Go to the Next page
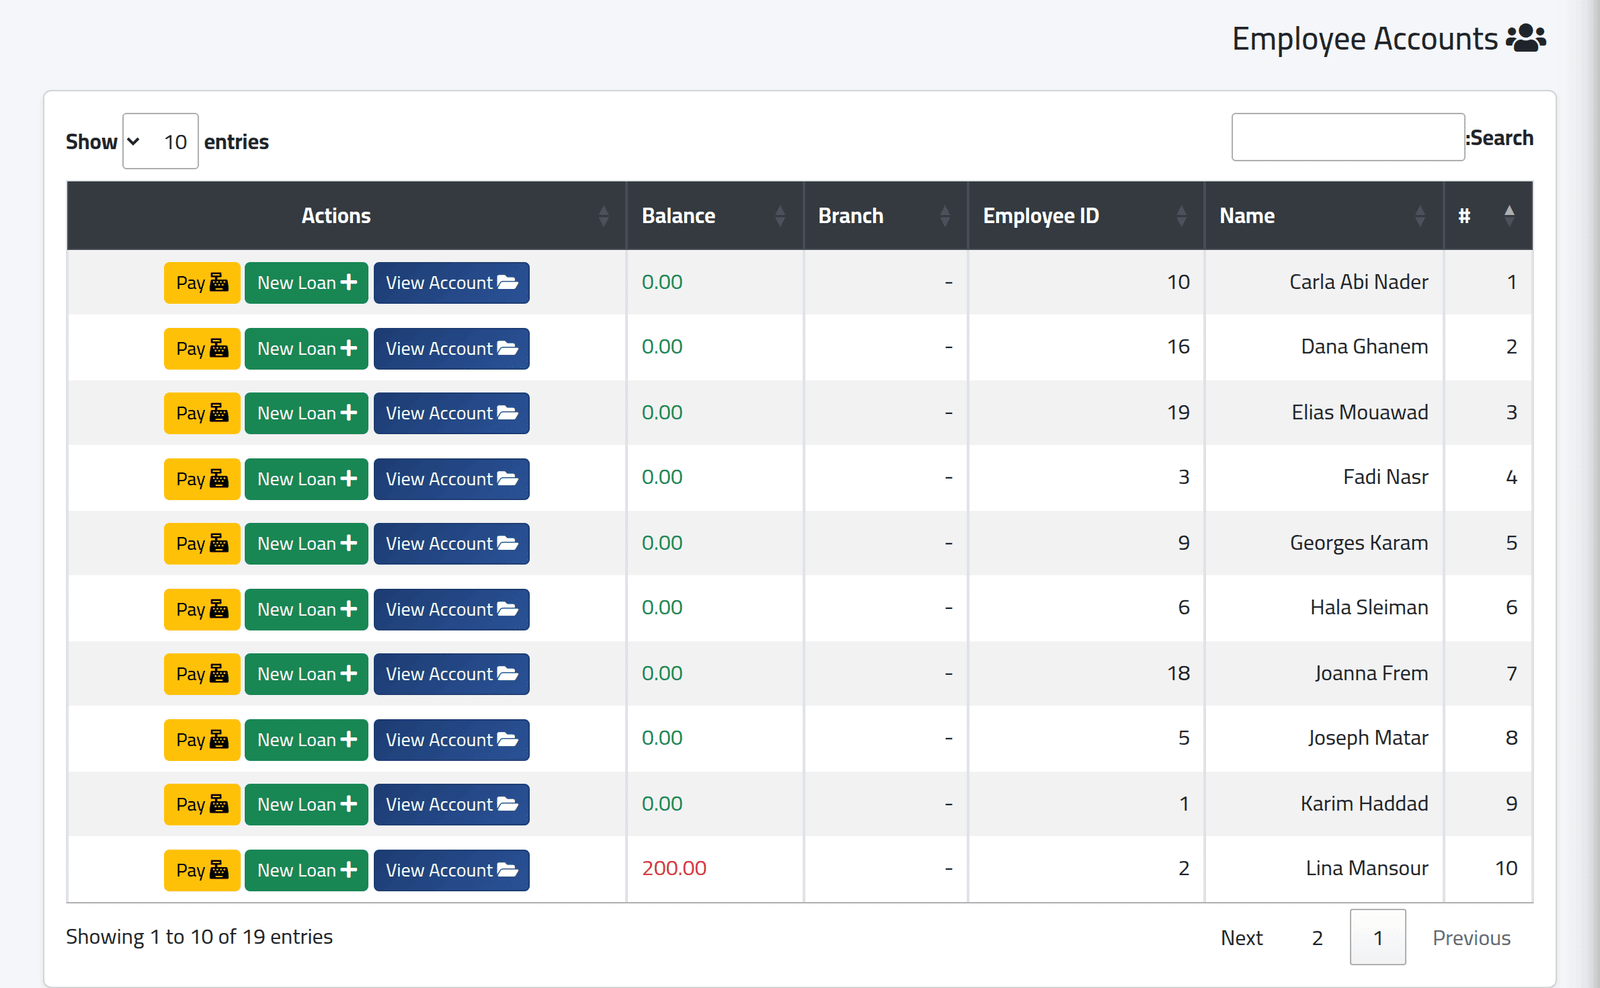Screen dimensions: 1600x988 pyautogui.click(x=1242, y=938)
